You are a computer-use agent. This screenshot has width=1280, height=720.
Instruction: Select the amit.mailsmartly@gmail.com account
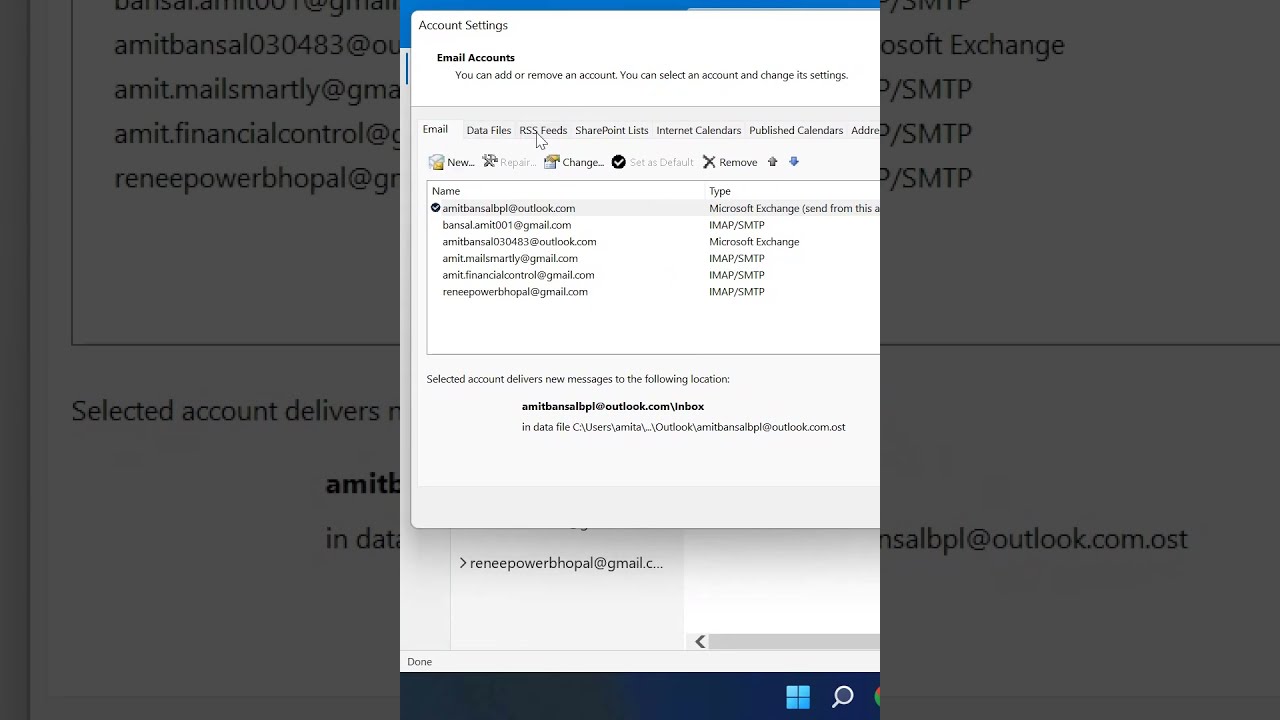[x=510, y=258]
